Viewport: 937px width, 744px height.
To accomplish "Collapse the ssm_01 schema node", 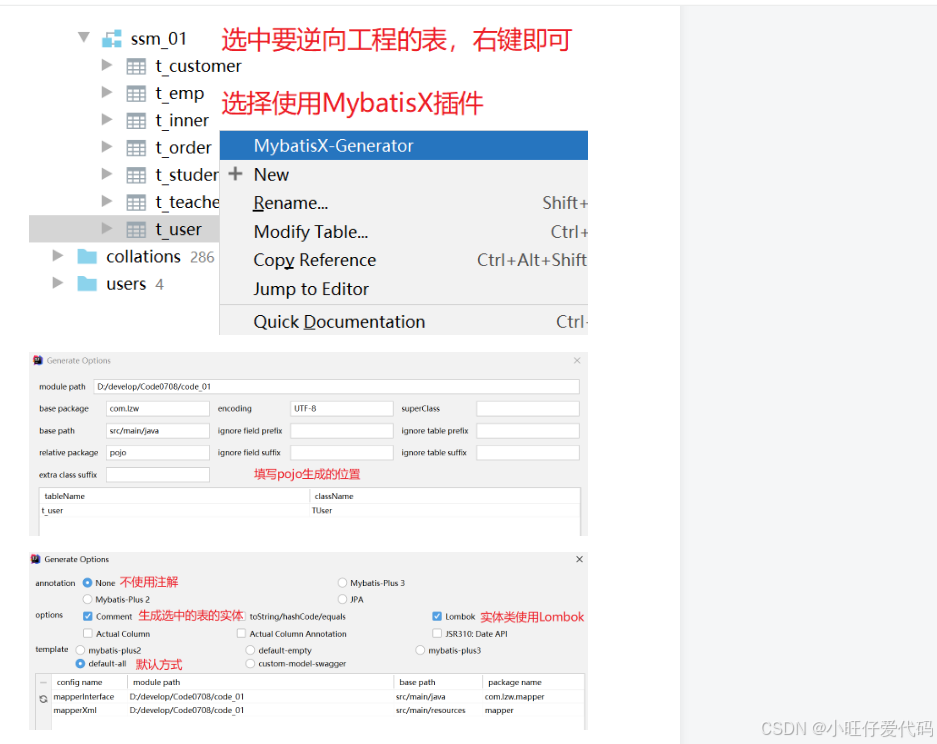I will point(84,37).
